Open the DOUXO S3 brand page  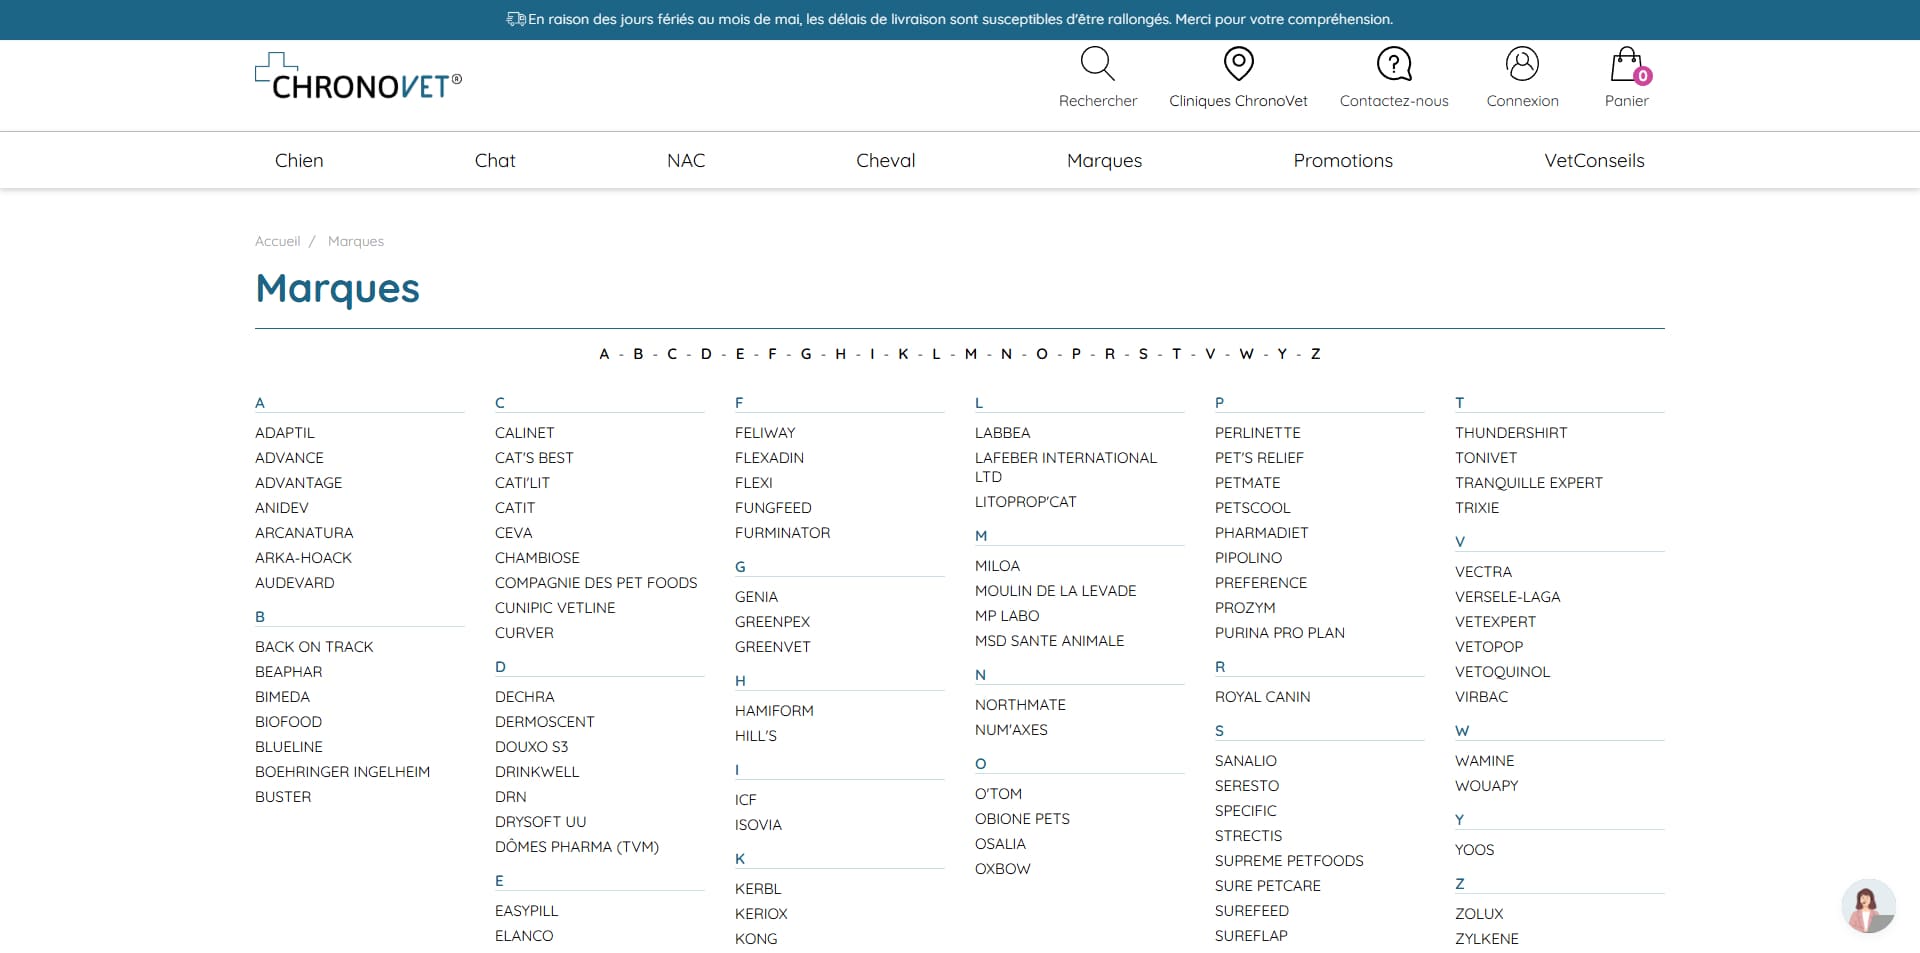[x=531, y=747]
